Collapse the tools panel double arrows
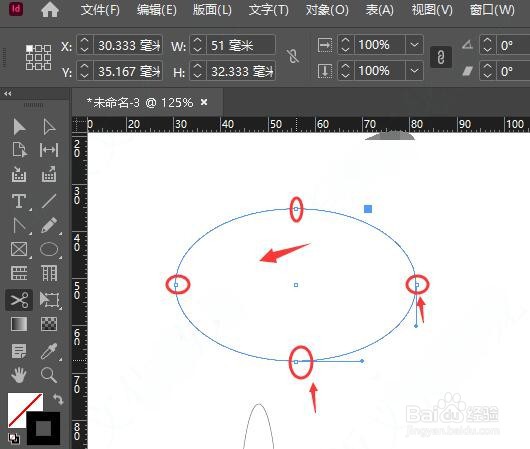 [x=8, y=93]
